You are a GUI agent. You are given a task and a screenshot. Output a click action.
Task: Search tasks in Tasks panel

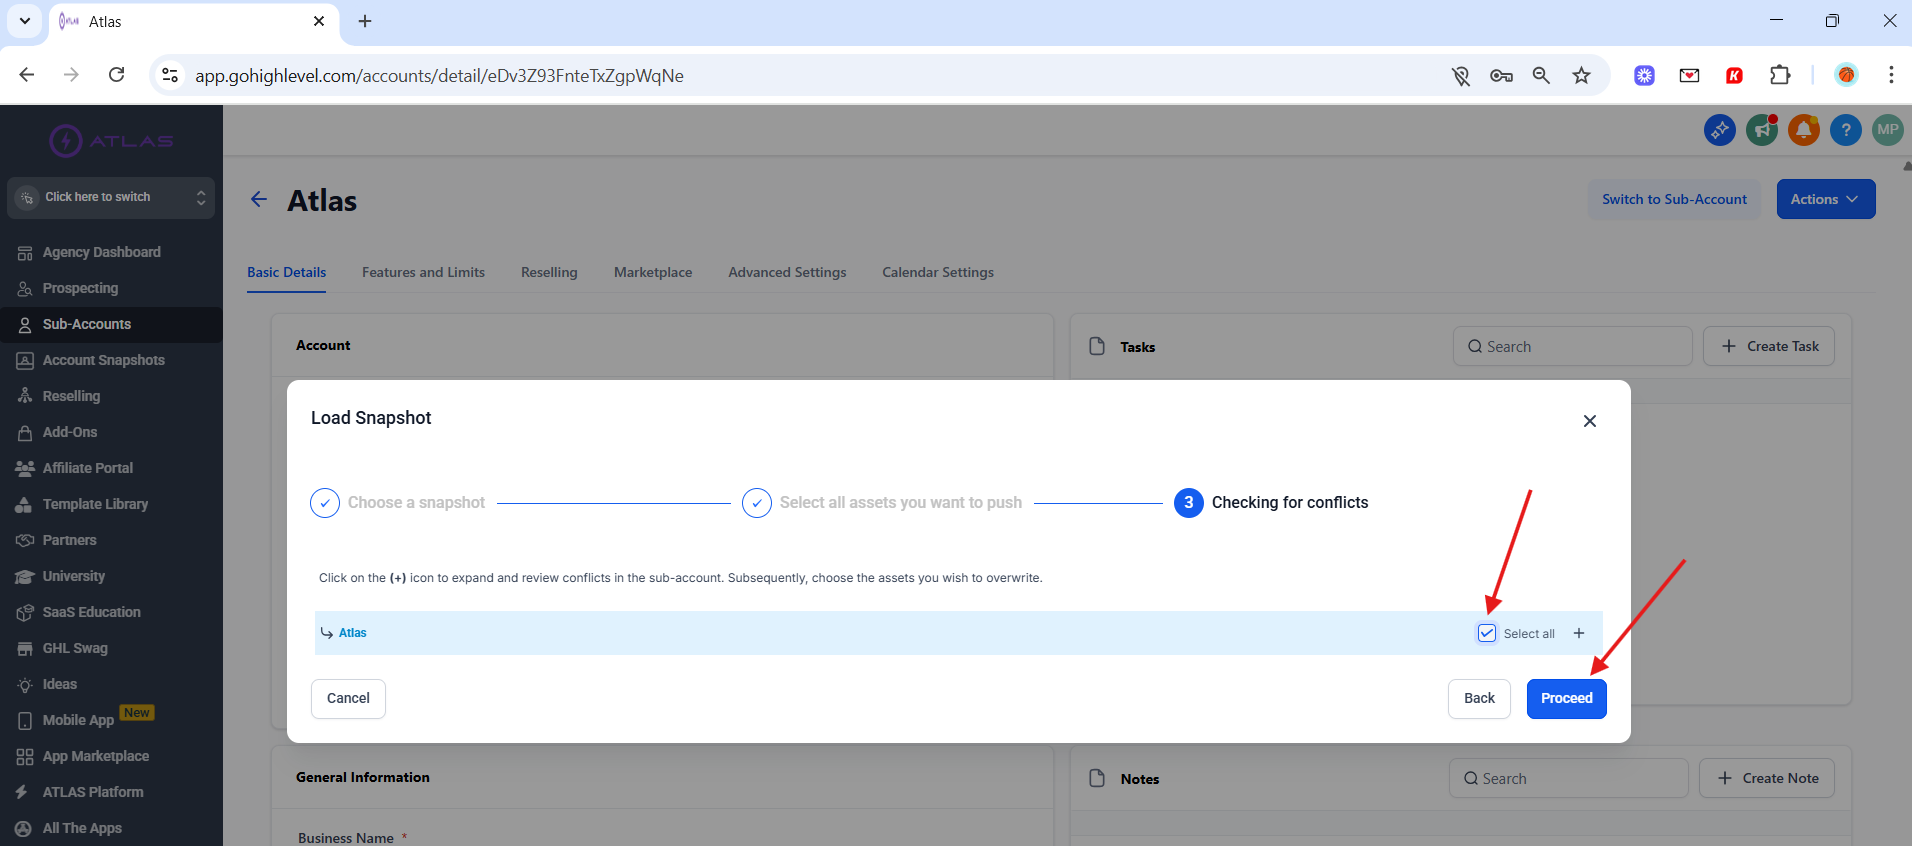pyautogui.click(x=1572, y=346)
